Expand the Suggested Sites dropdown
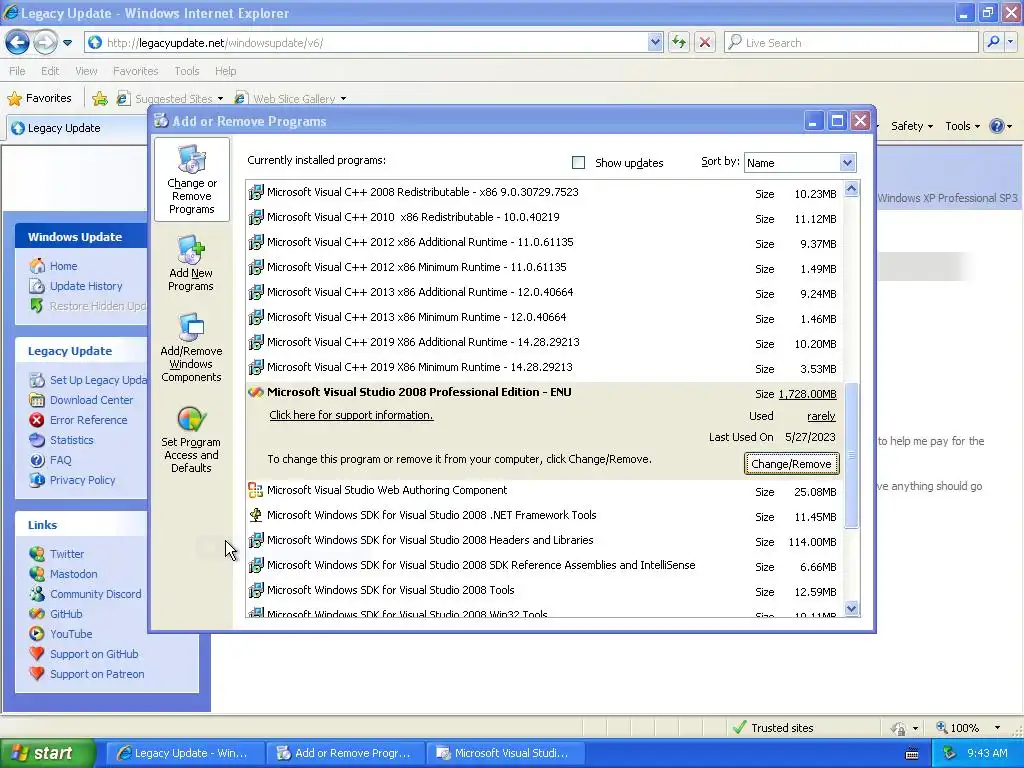This screenshot has width=1024, height=768. (x=220, y=99)
